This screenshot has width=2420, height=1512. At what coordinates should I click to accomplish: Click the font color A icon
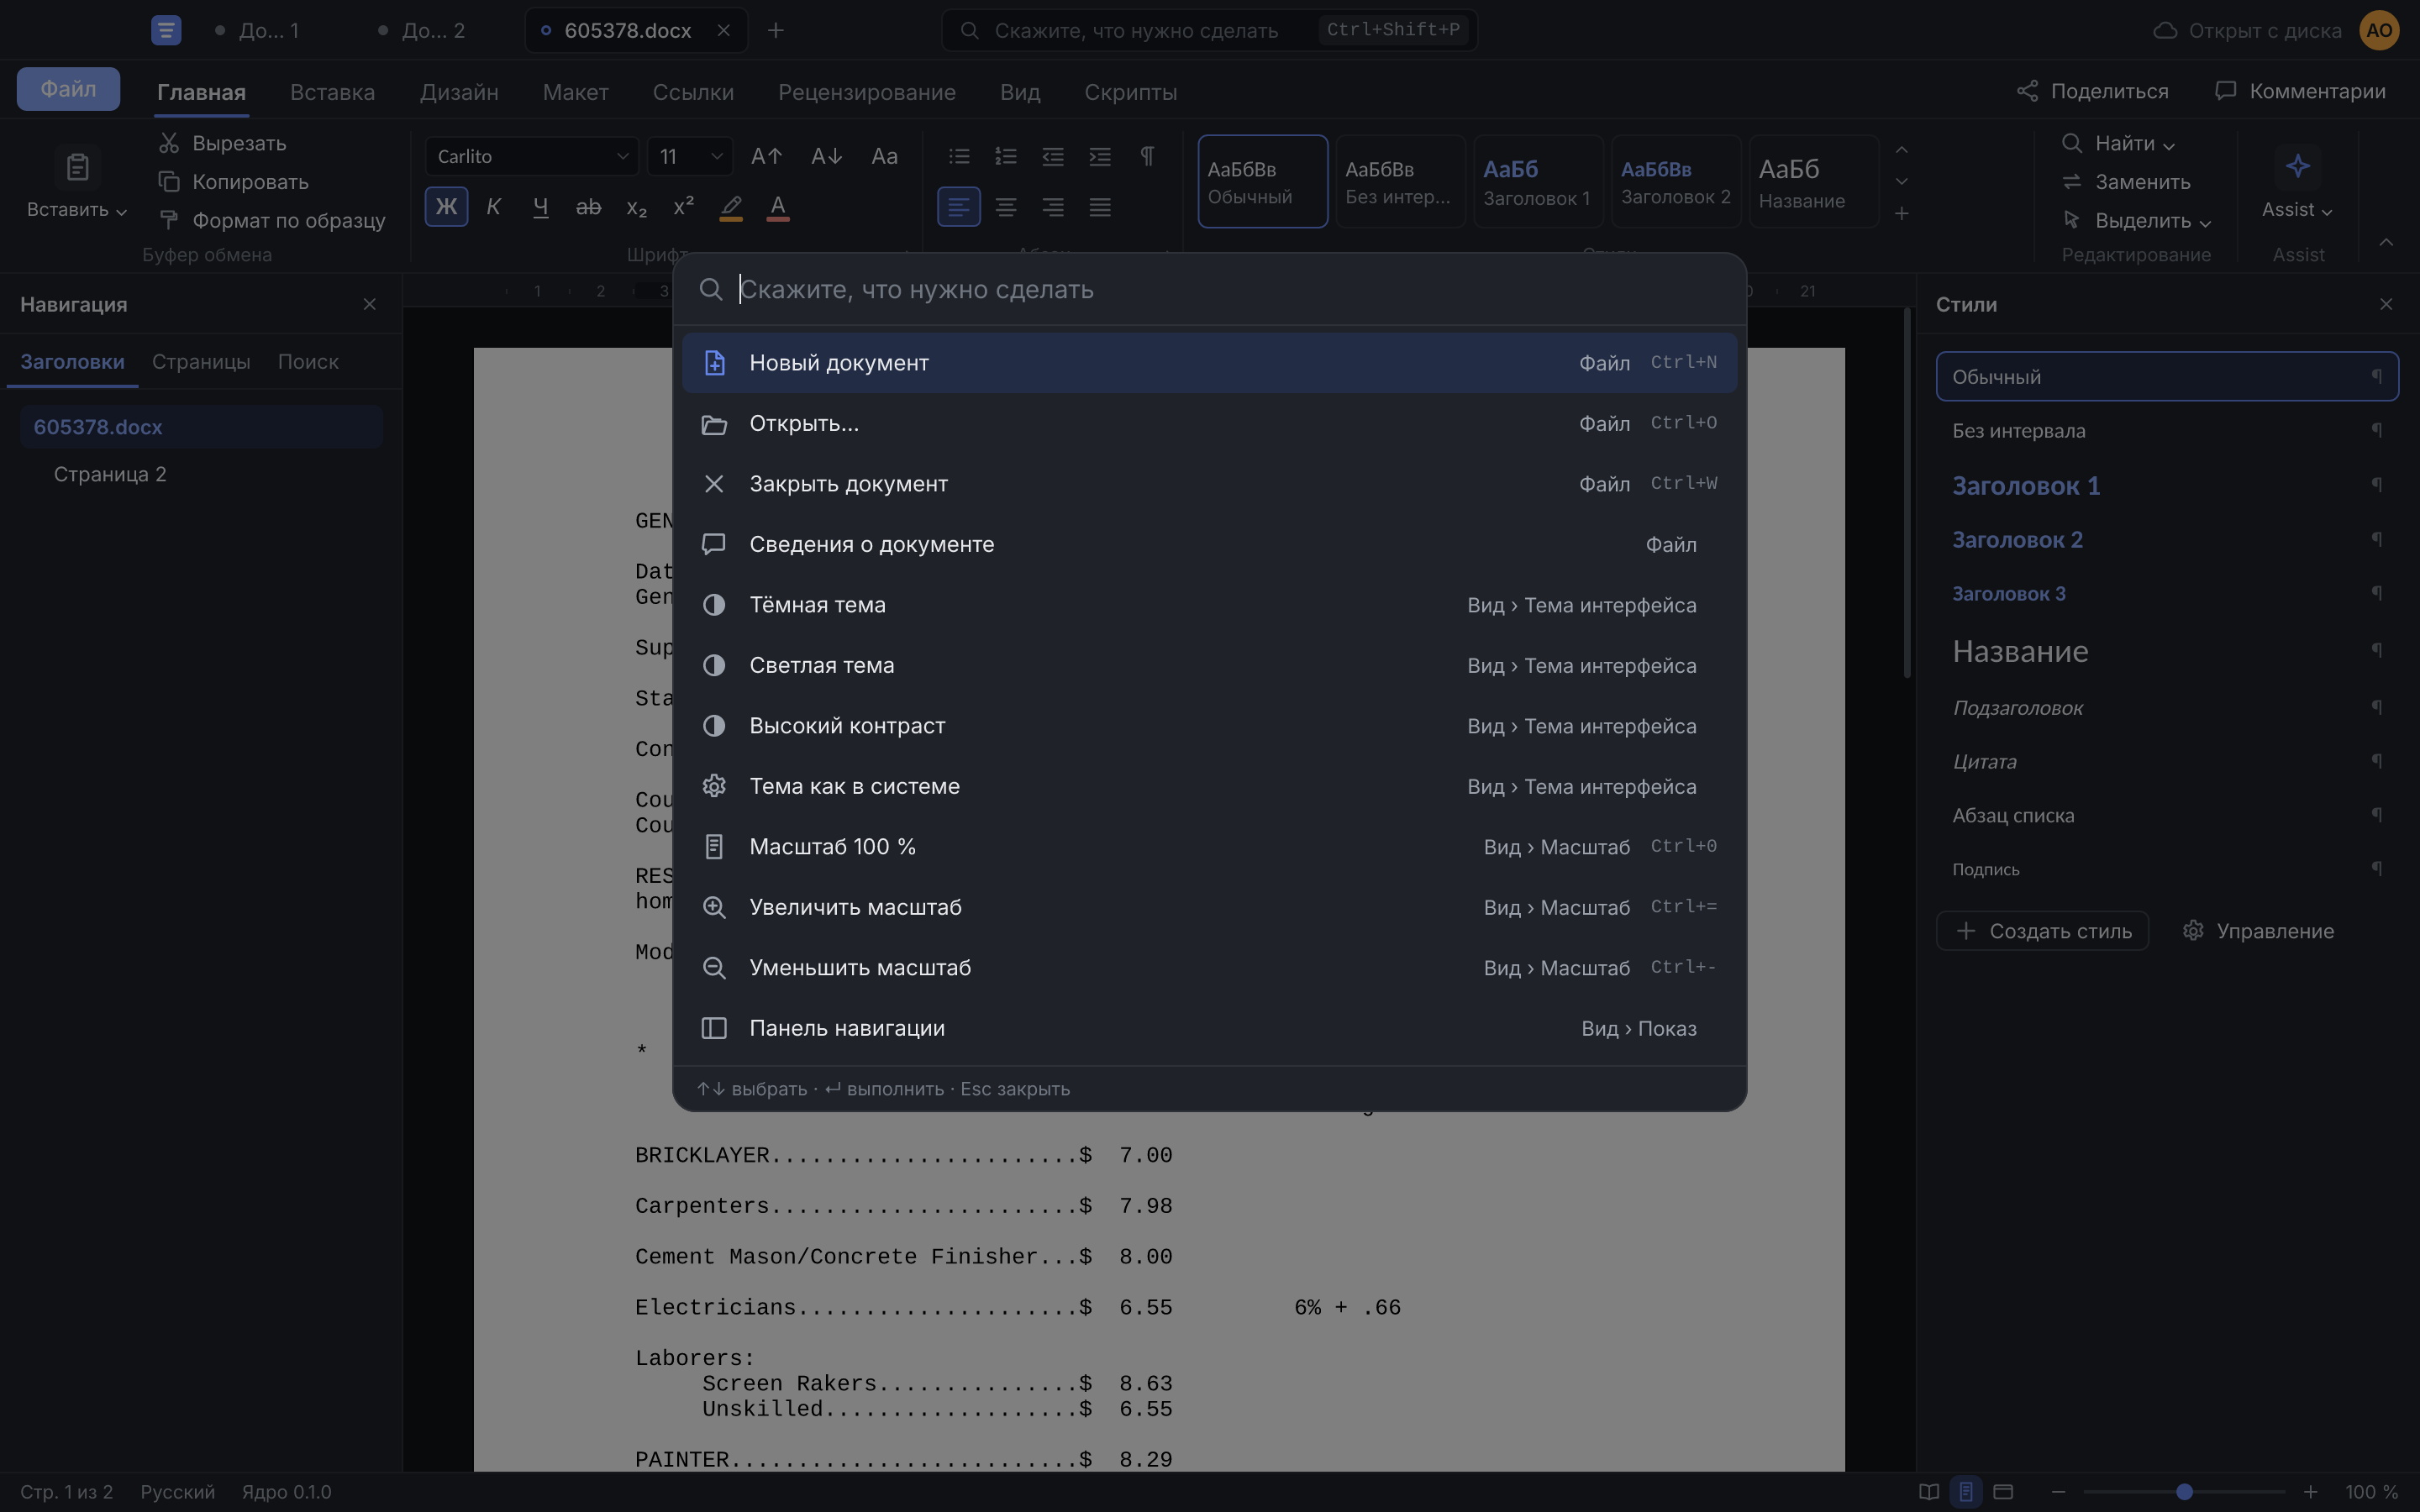pyautogui.click(x=778, y=207)
